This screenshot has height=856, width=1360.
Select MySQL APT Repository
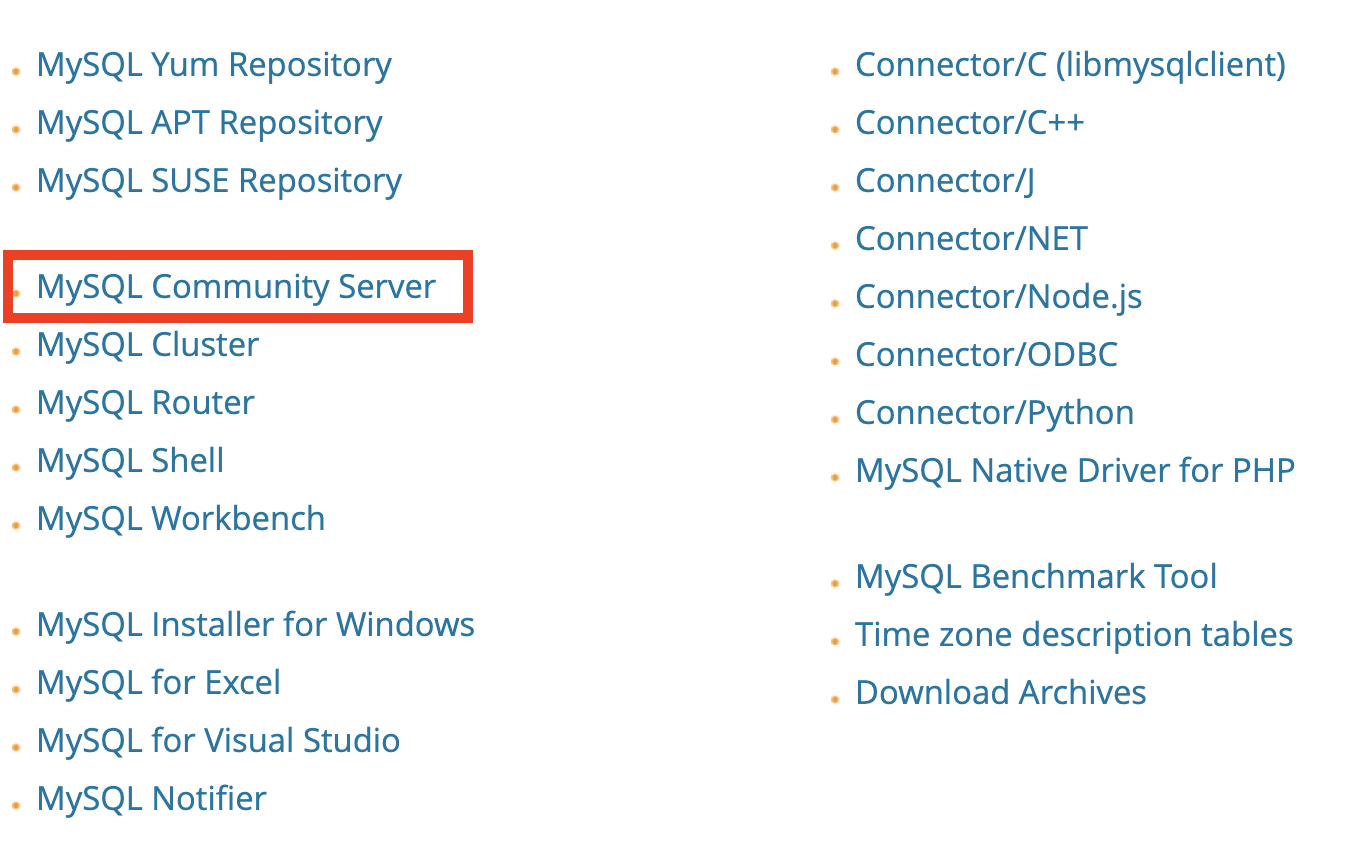pos(209,122)
